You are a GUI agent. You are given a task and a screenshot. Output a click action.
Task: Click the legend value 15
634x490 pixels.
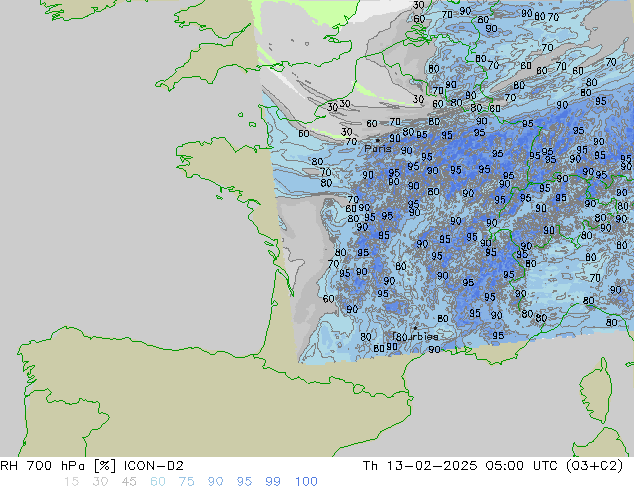71,482
